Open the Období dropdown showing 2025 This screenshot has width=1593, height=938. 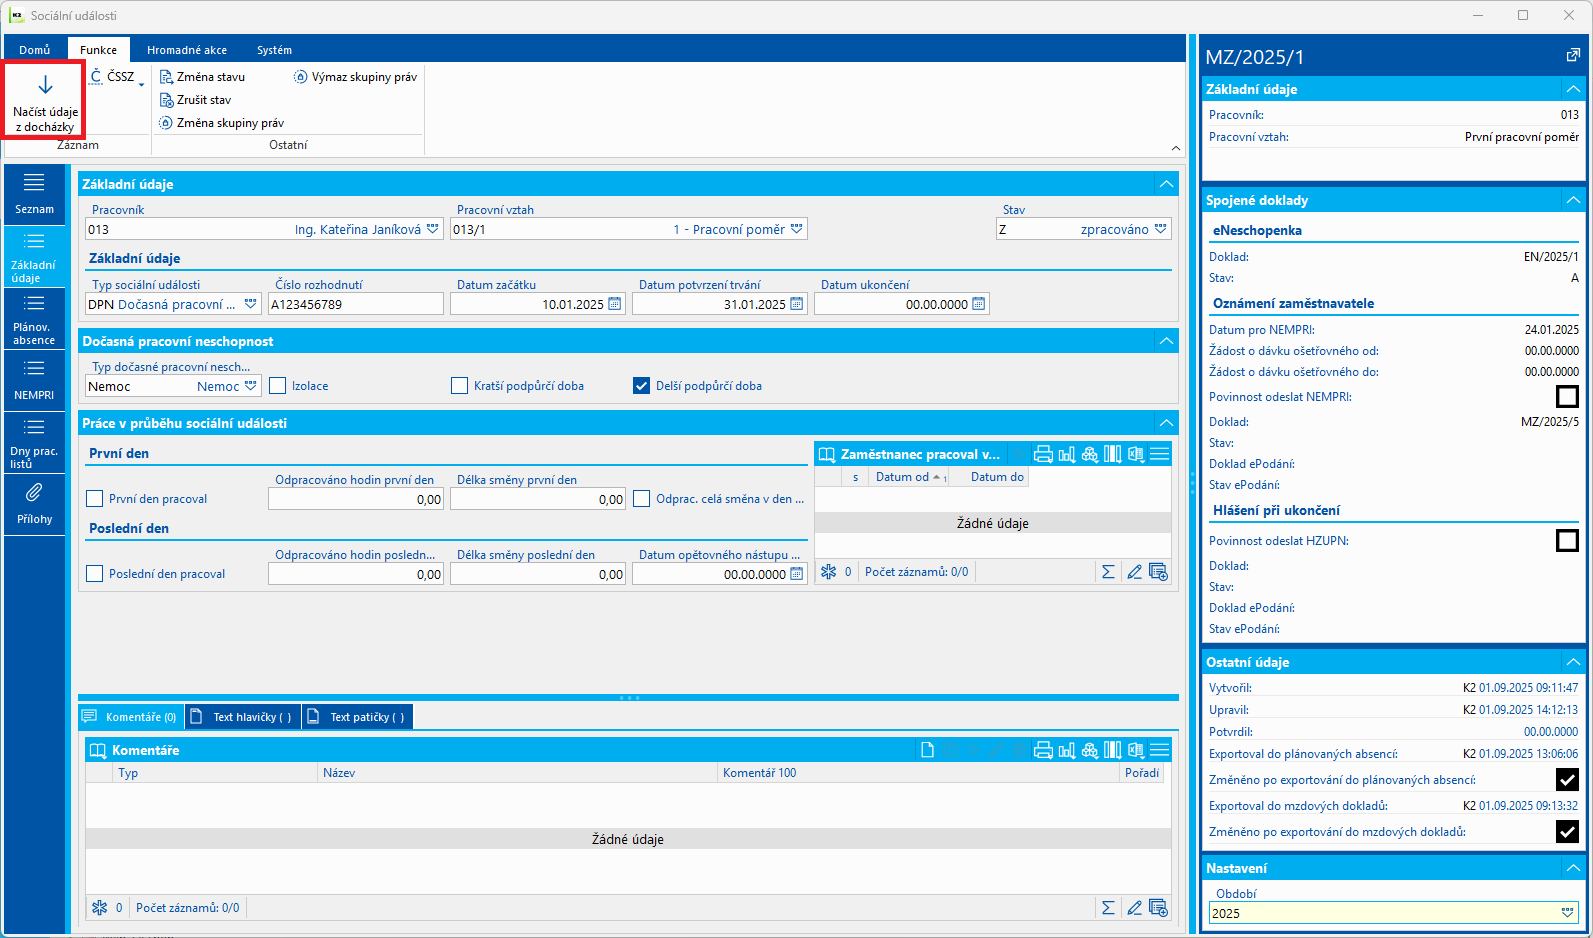point(1567,913)
